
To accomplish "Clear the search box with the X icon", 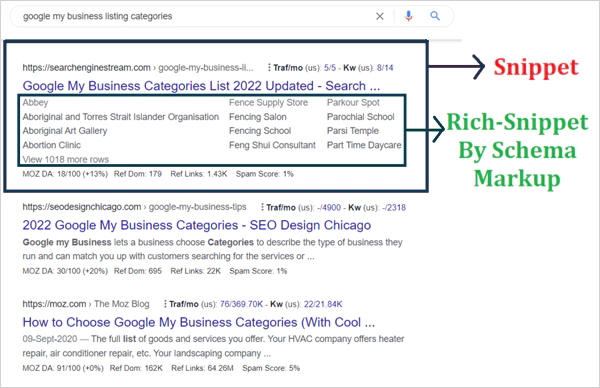I will click(380, 16).
